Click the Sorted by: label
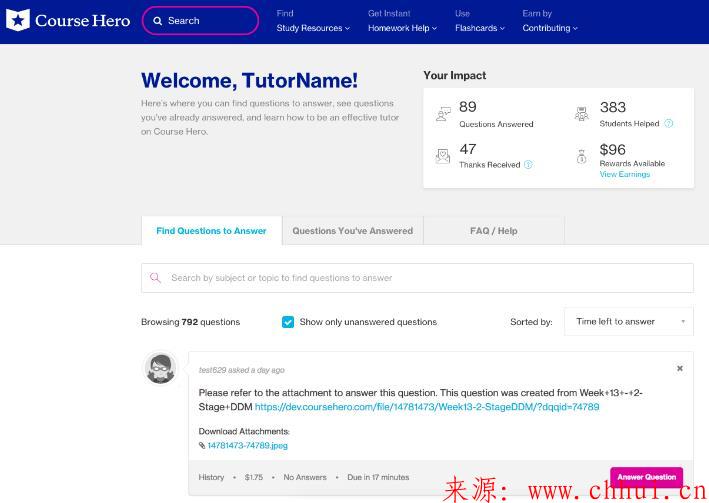Viewport: 709px width, 503px height. coord(531,322)
